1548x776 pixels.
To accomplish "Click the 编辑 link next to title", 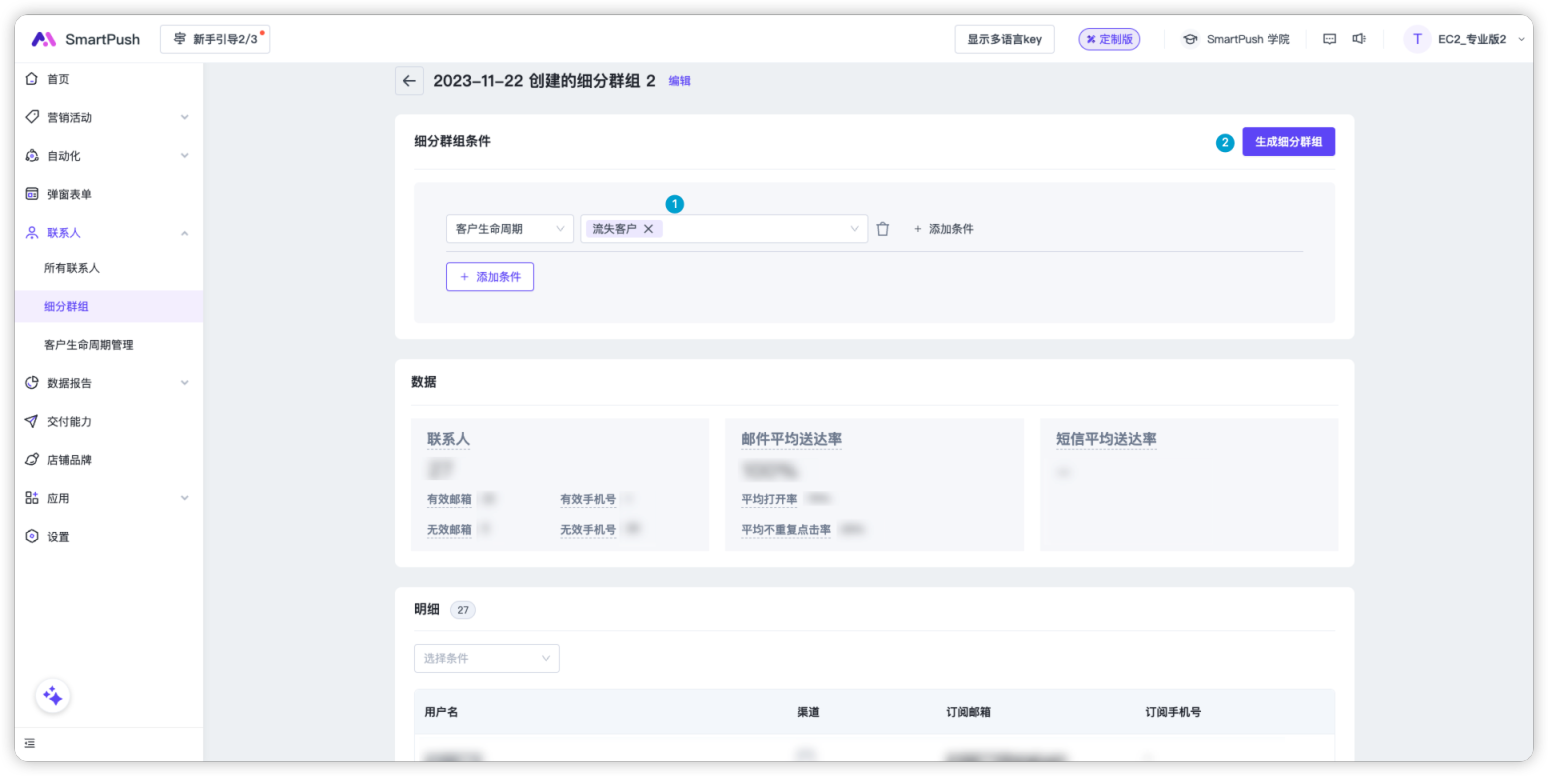I will pyautogui.click(x=679, y=81).
